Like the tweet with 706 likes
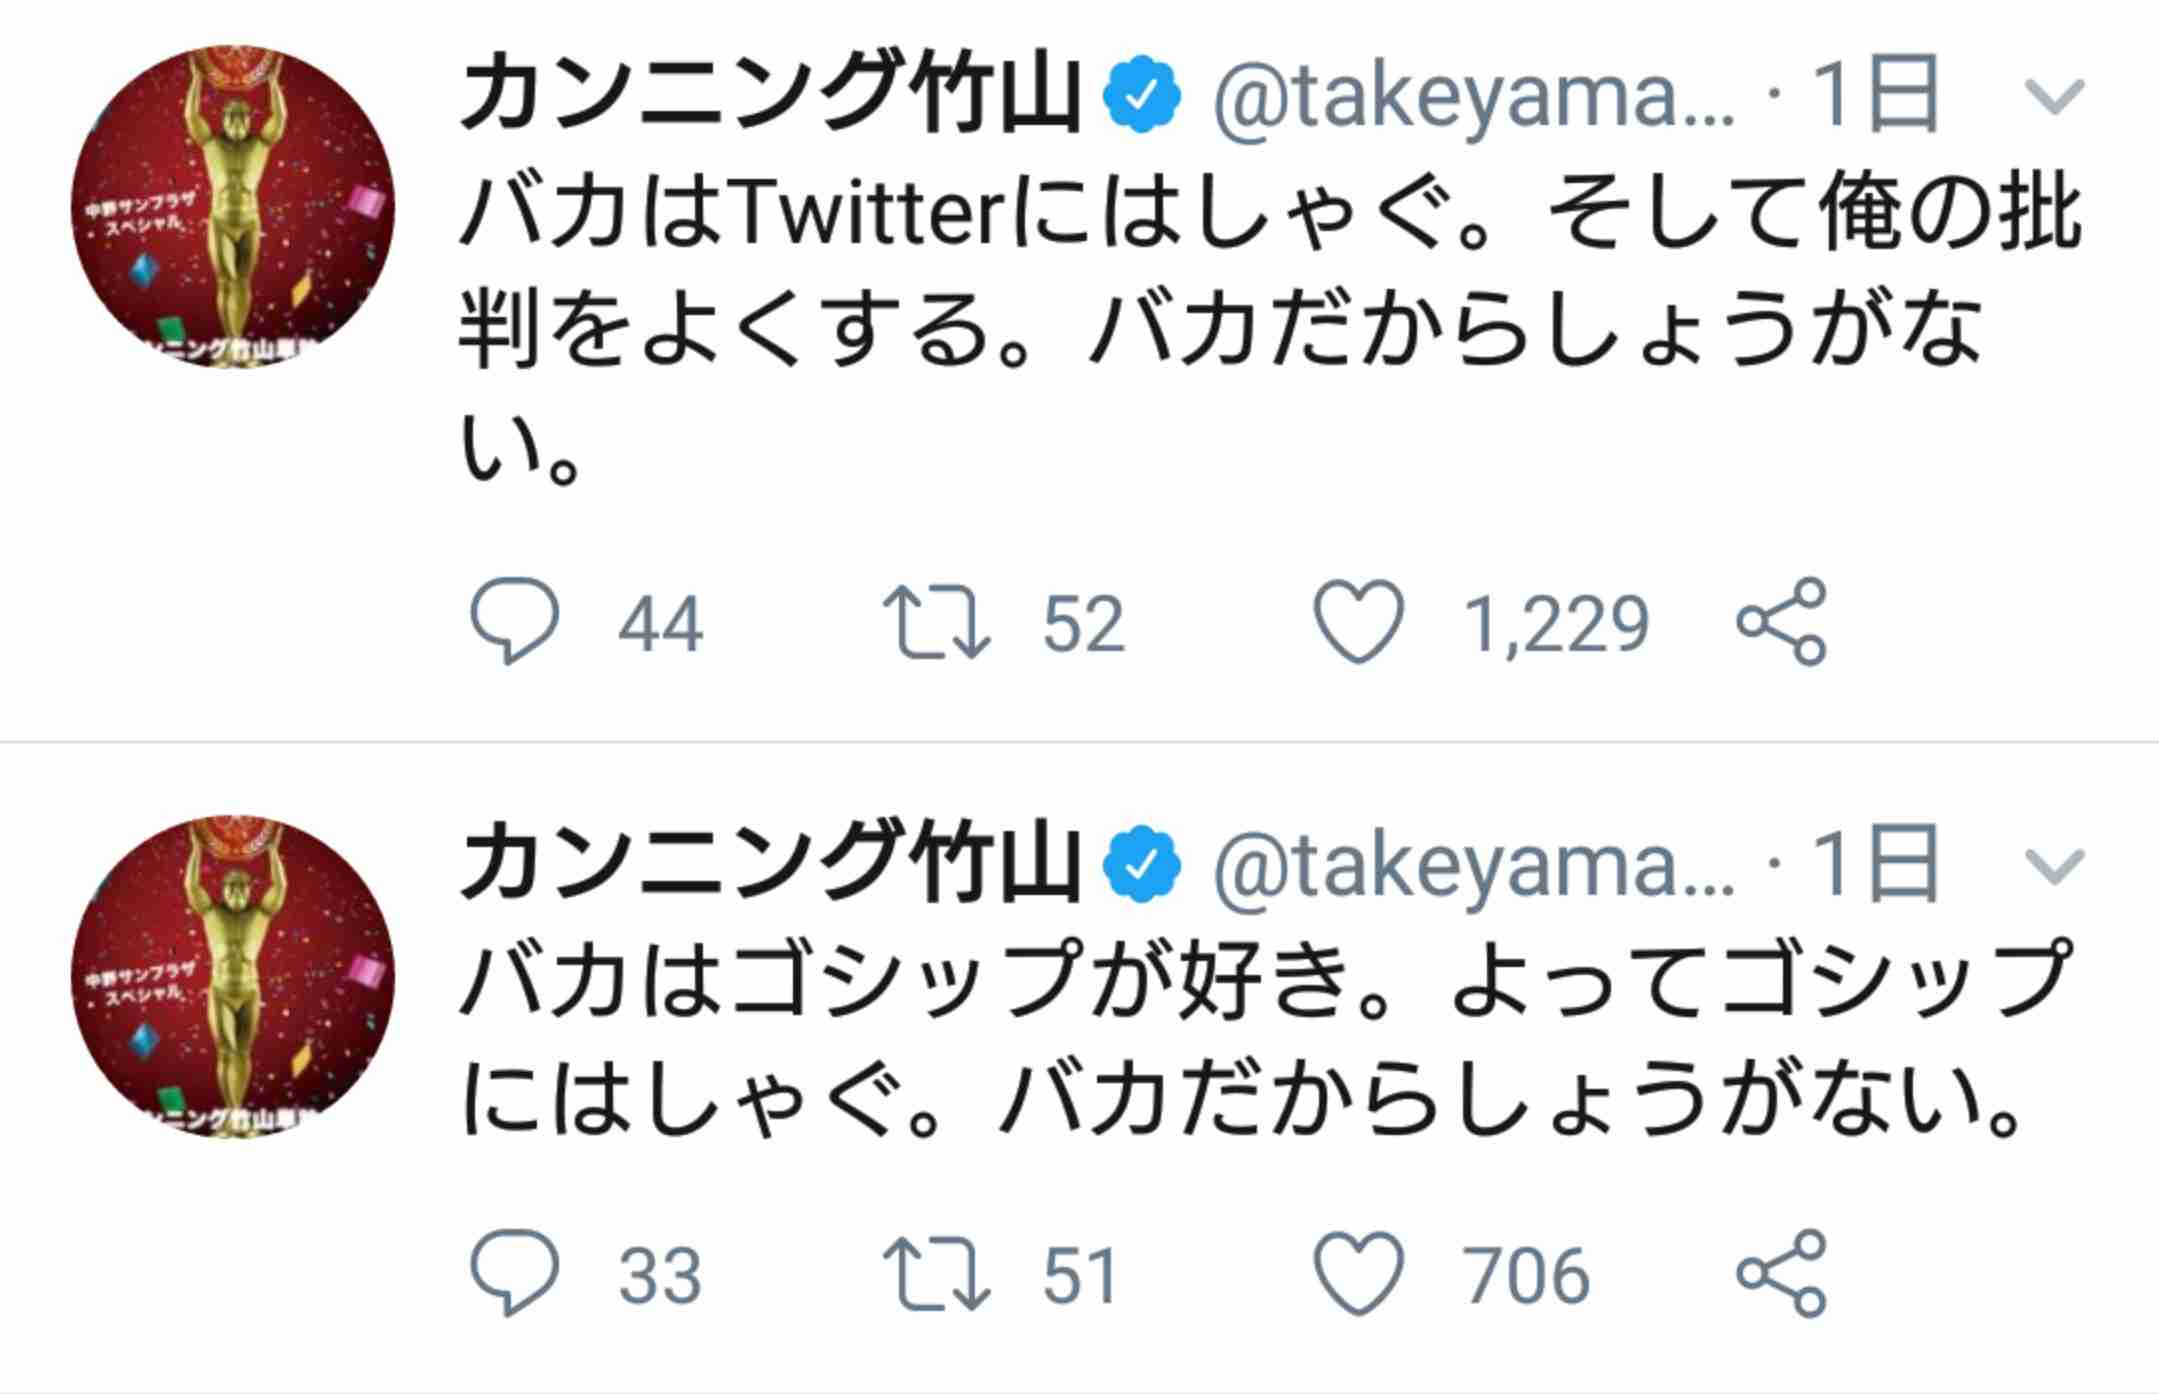The image size is (2159, 1394). point(1358,1272)
